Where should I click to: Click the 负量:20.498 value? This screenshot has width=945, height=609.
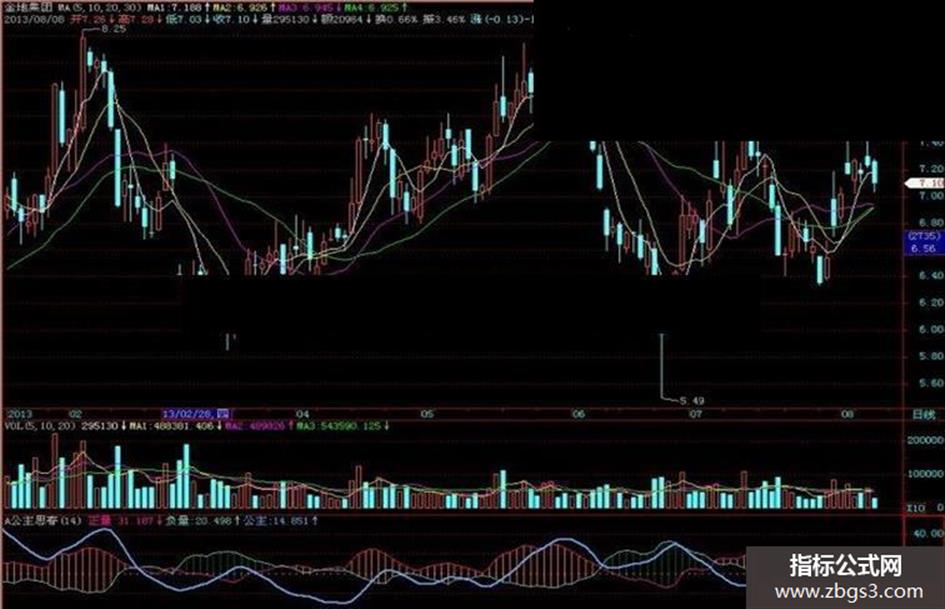tap(198, 520)
